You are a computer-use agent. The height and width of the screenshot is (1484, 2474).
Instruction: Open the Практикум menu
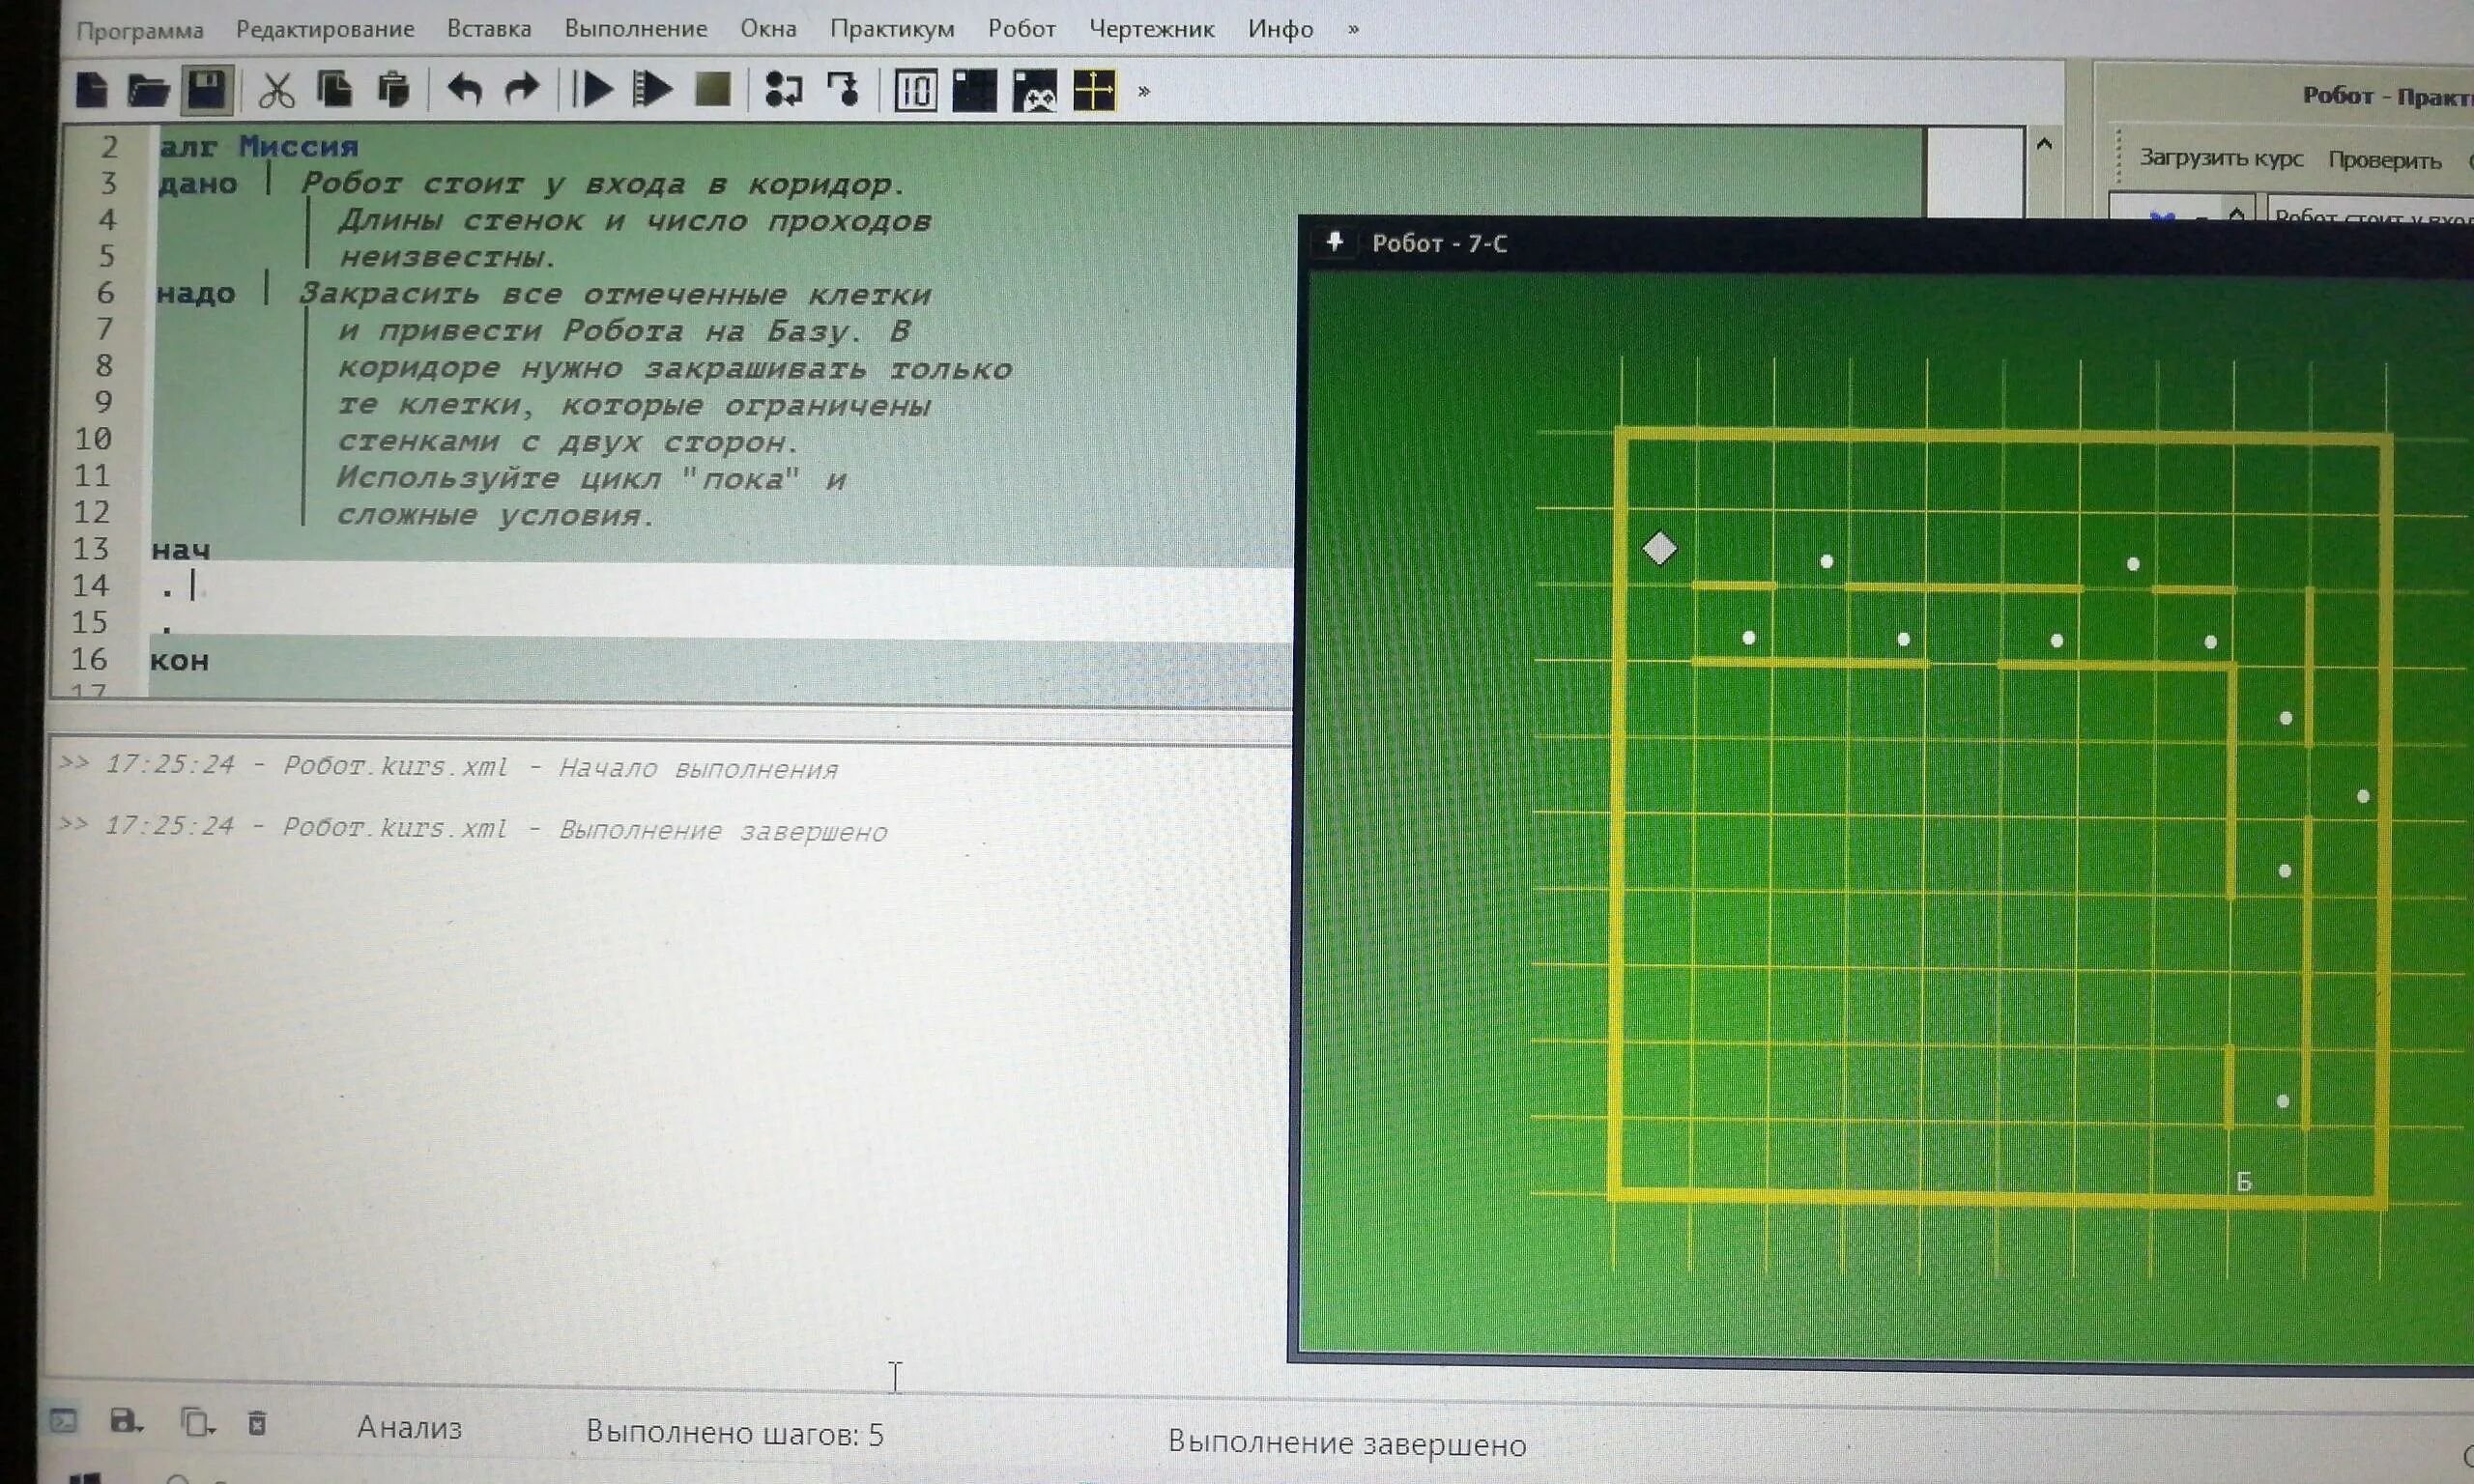[891, 29]
